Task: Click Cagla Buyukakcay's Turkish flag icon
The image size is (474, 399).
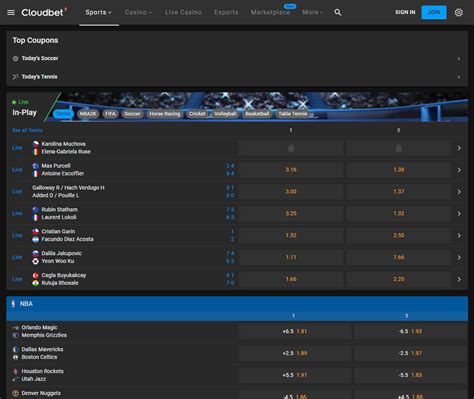Action: (x=36, y=275)
